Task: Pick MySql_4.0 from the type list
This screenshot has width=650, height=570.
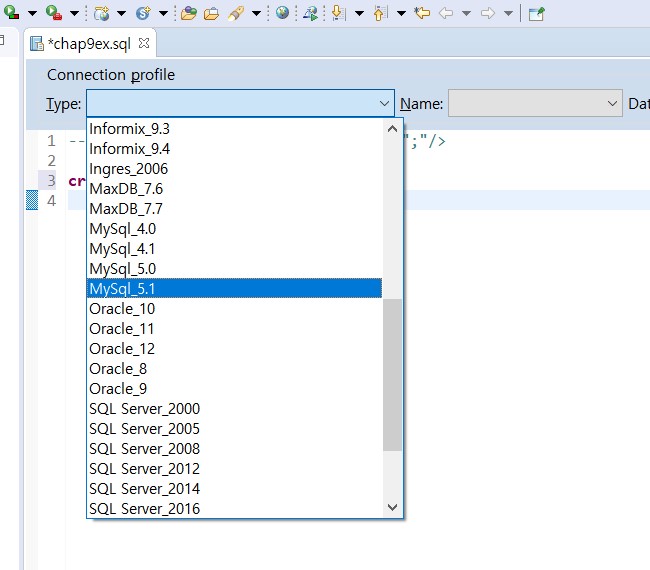Action: point(234,229)
